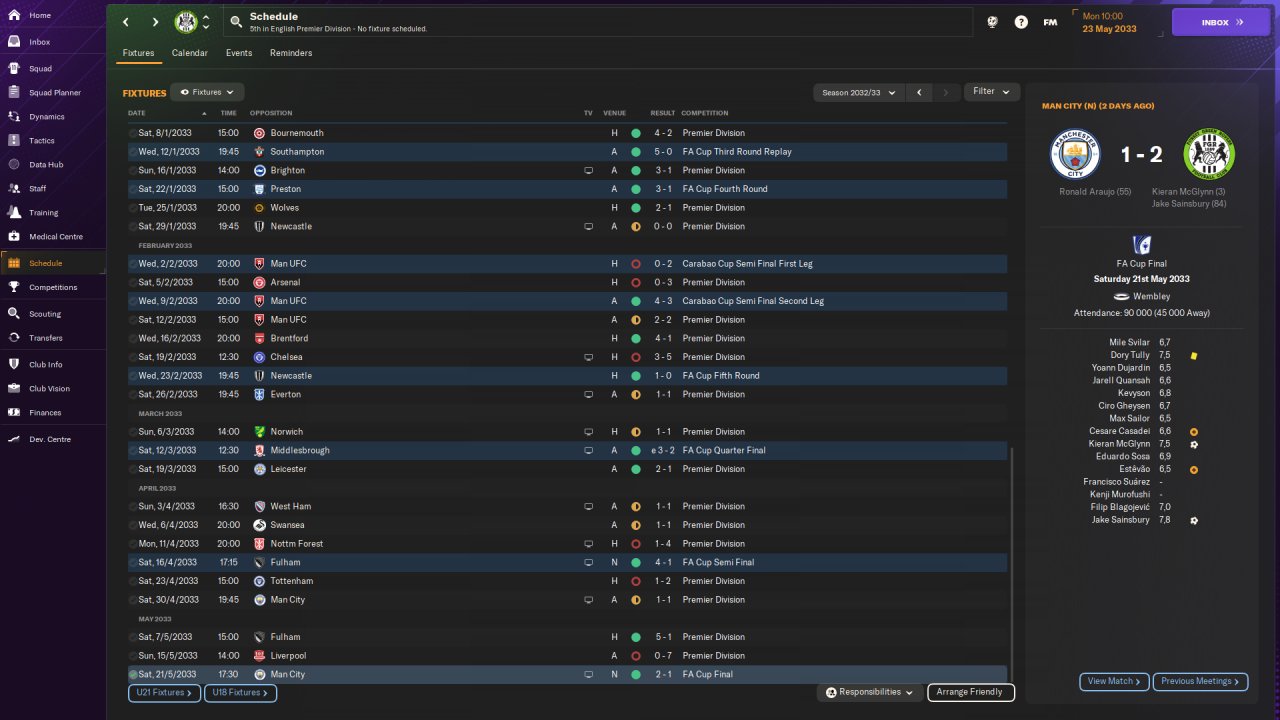Open the Fixtures view dropdown next to the heading
This screenshot has height=720, width=1280.
pos(207,92)
